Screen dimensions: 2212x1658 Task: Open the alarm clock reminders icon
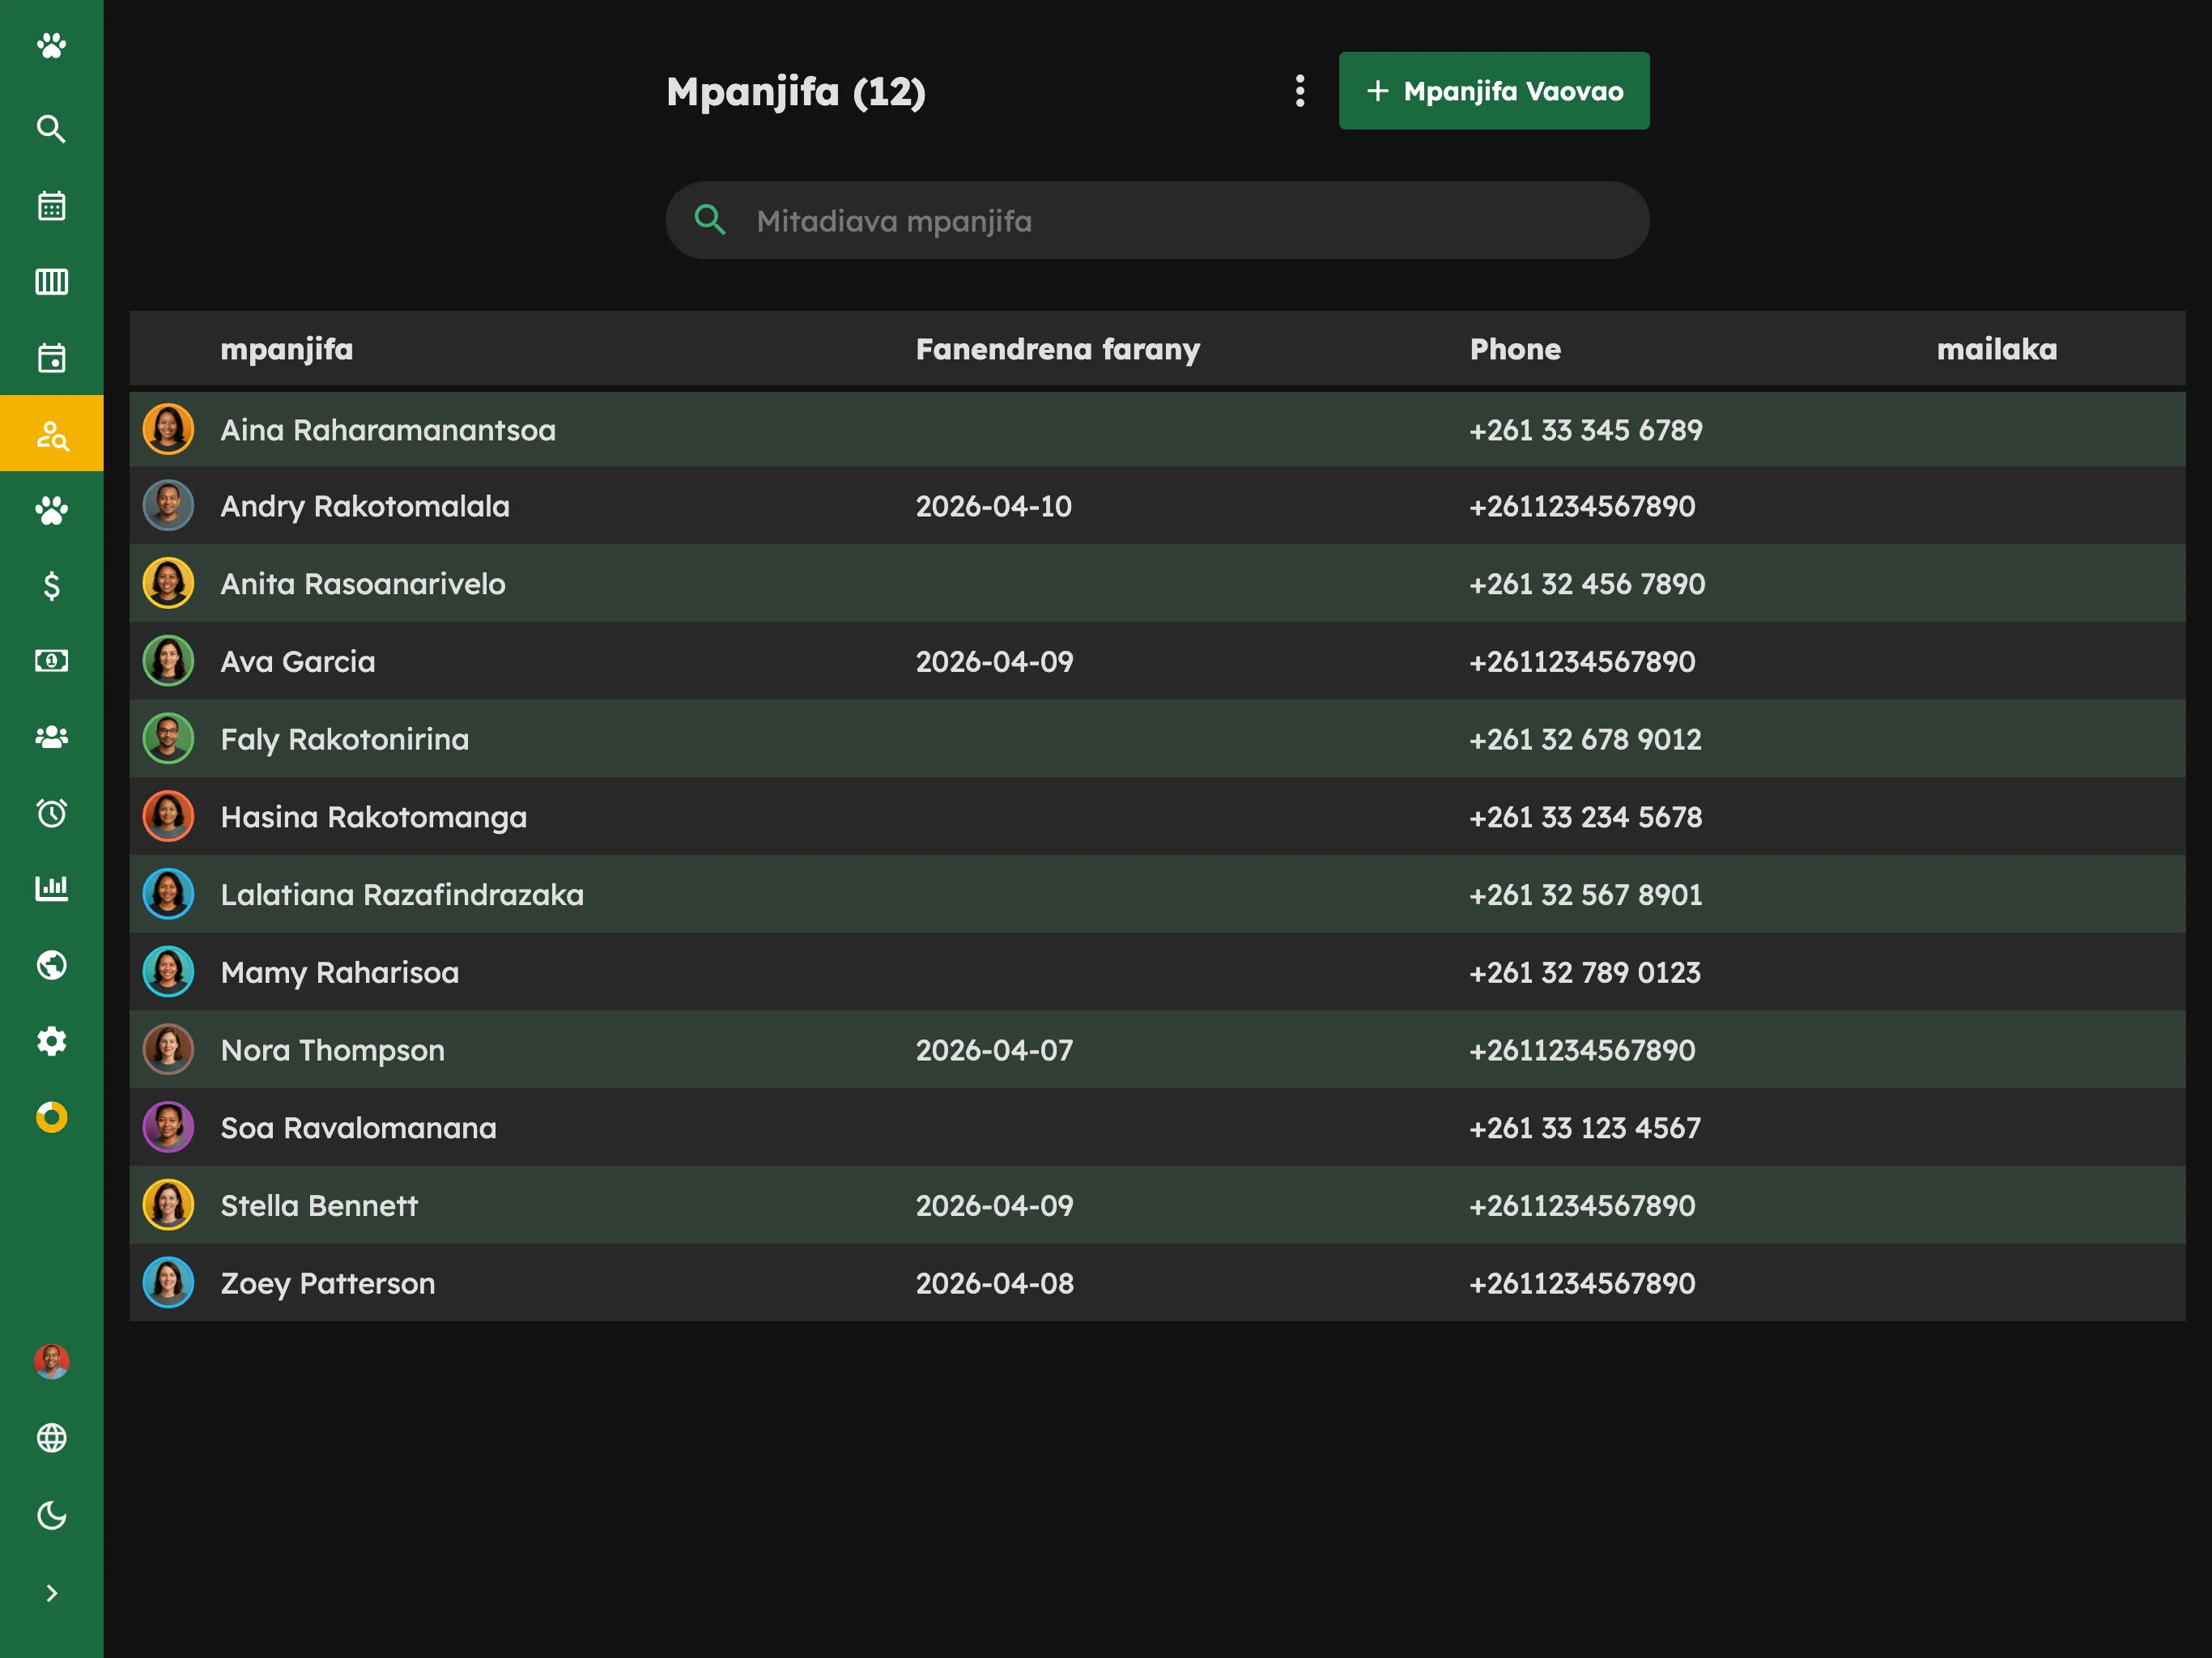tap(51, 813)
